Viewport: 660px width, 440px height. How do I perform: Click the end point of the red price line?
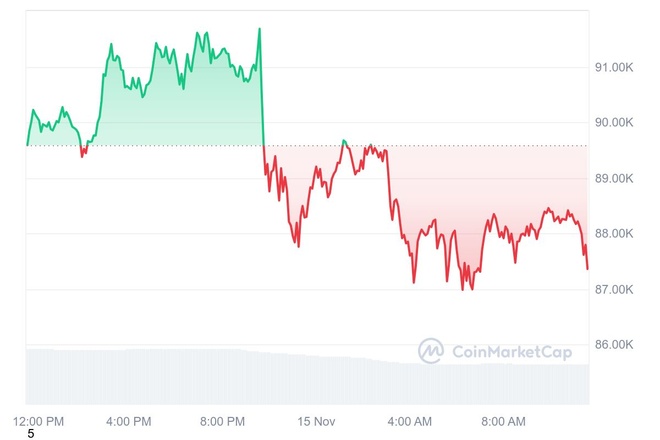tap(587, 268)
